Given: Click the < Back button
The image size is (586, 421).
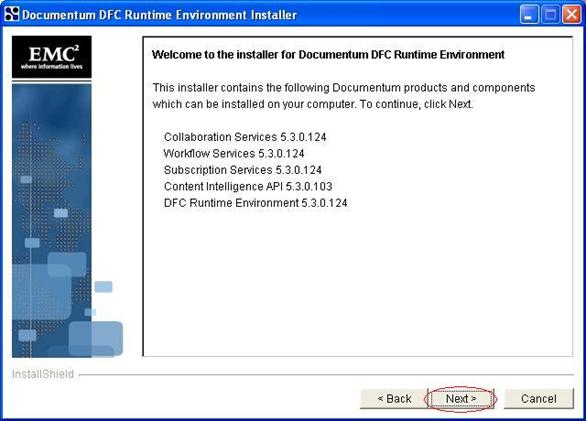Looking at the screenshot, I should point(394,399).
